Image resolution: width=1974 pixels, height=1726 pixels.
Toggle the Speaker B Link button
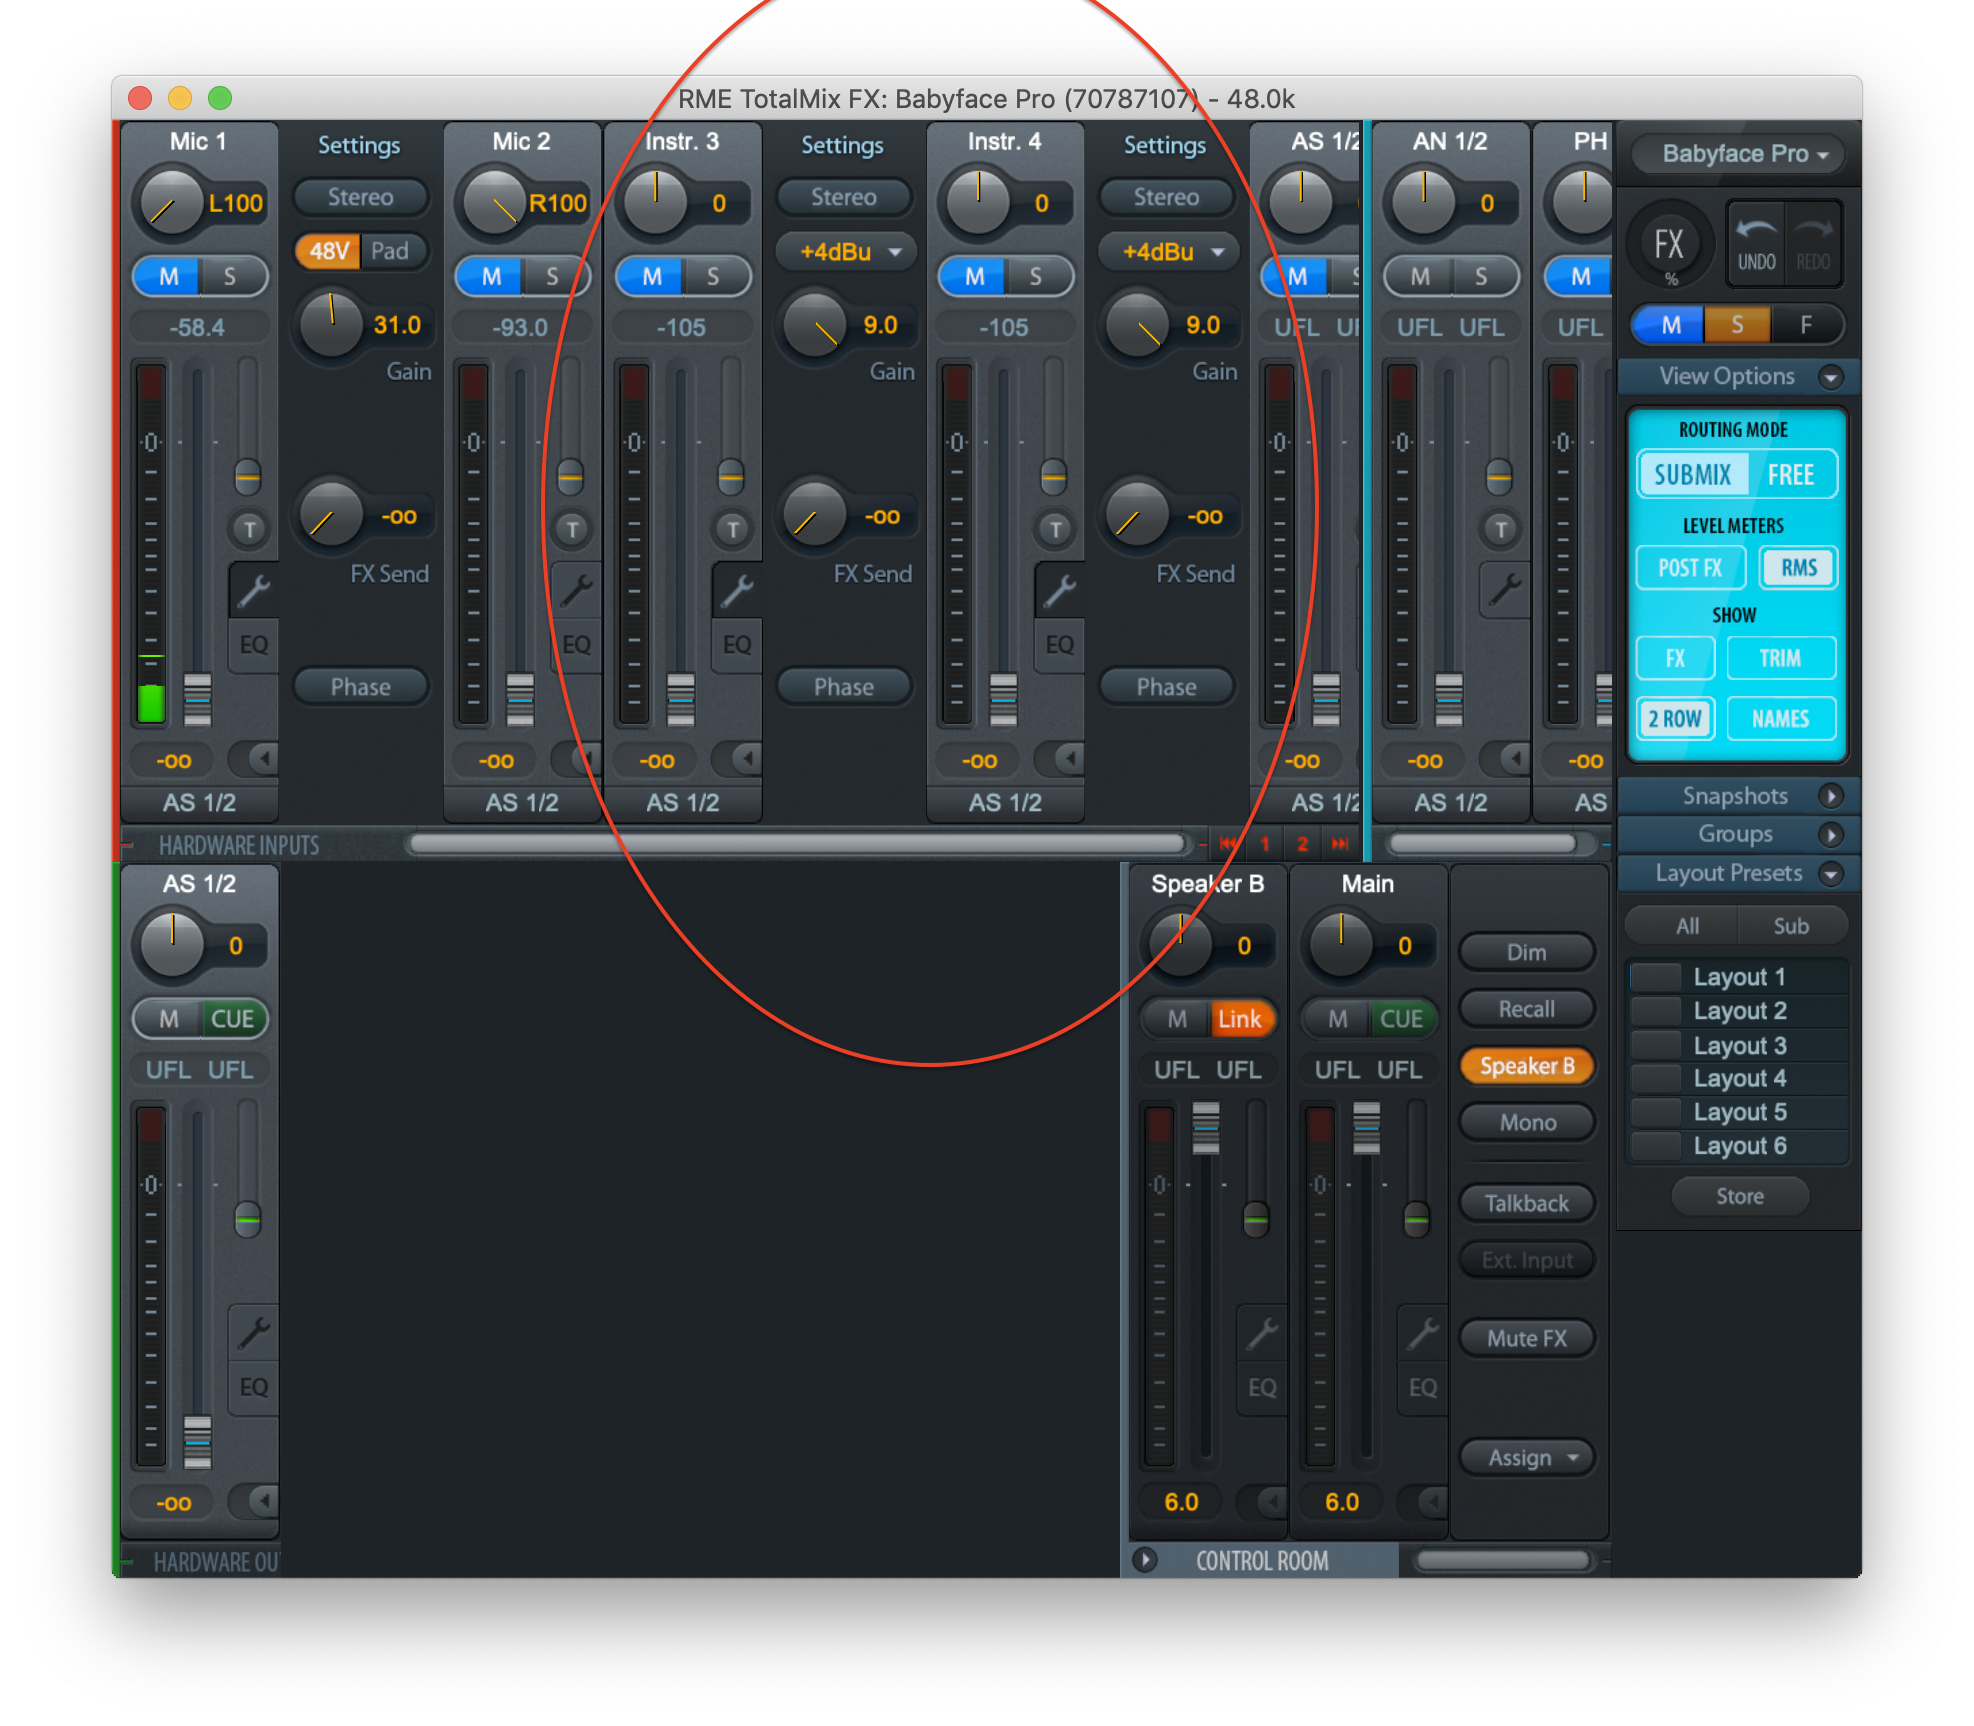[x=1239, y=1019]
